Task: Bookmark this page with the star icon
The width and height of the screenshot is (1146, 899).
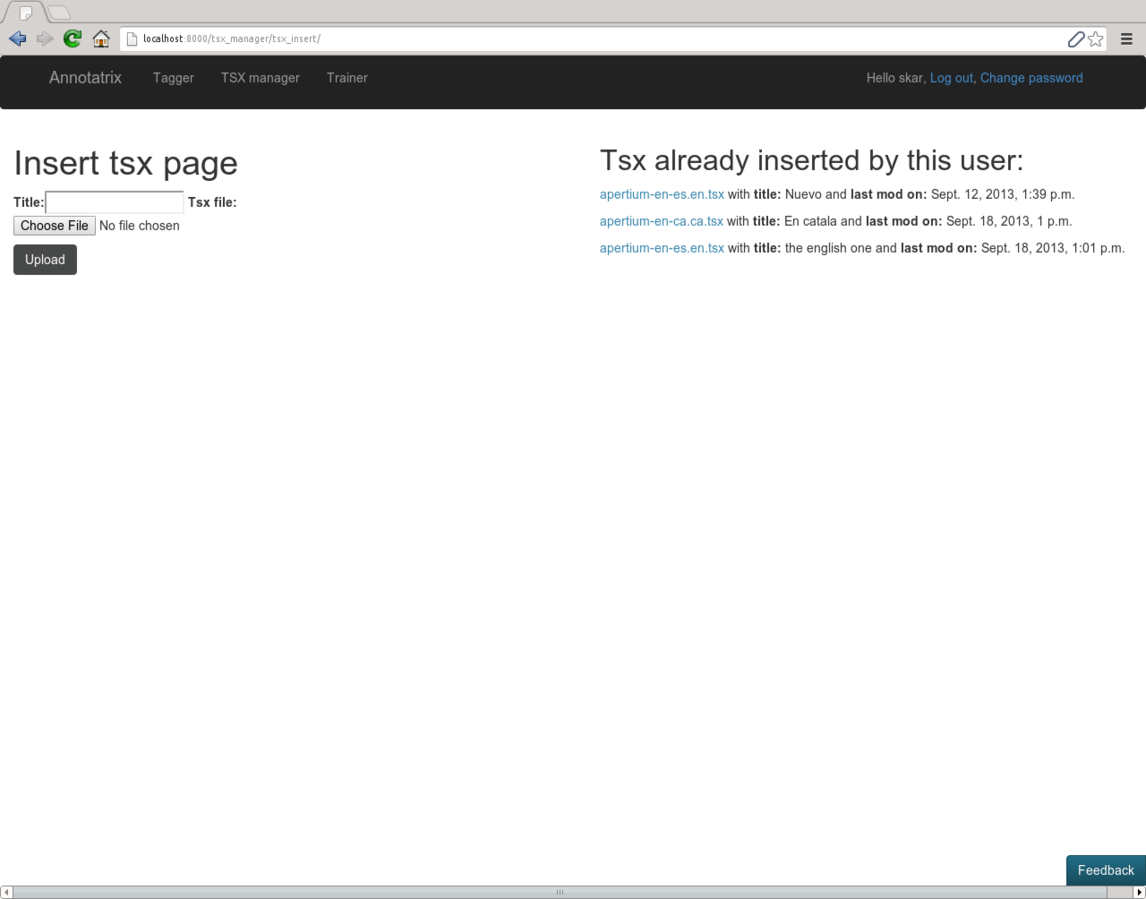Action: click(x=1096, y=39)
